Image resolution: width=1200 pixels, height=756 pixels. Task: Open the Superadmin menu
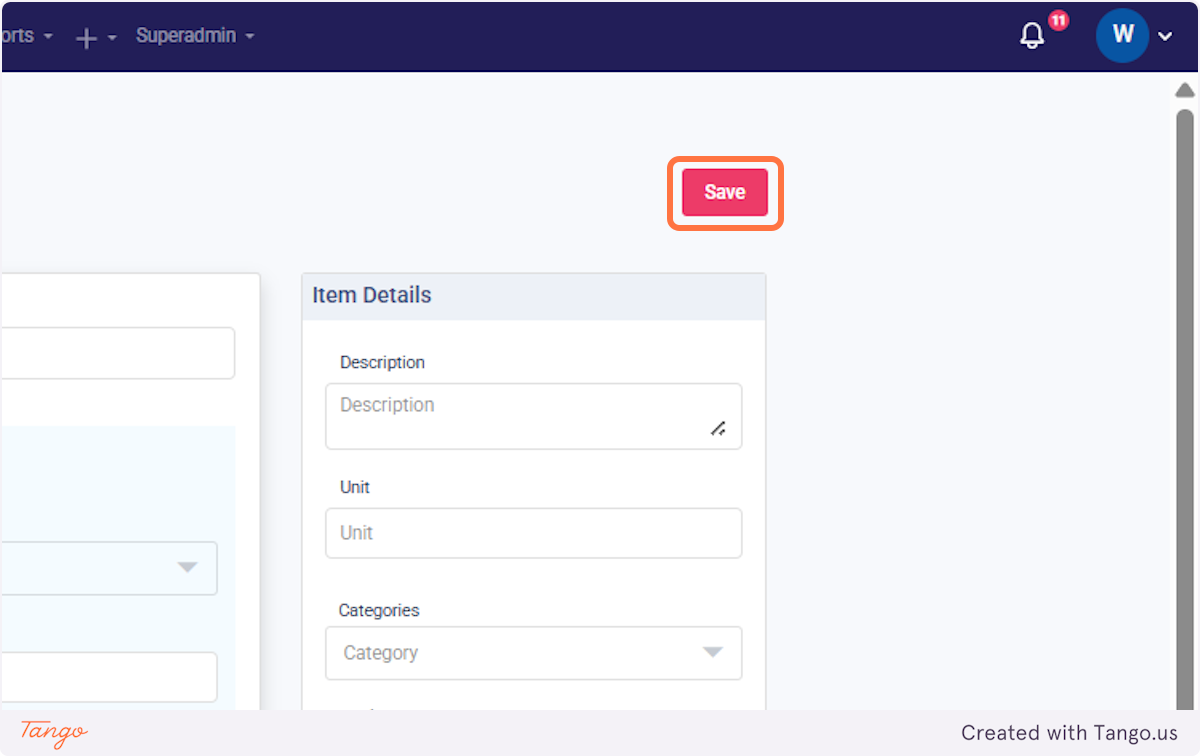tap(195, 36)
